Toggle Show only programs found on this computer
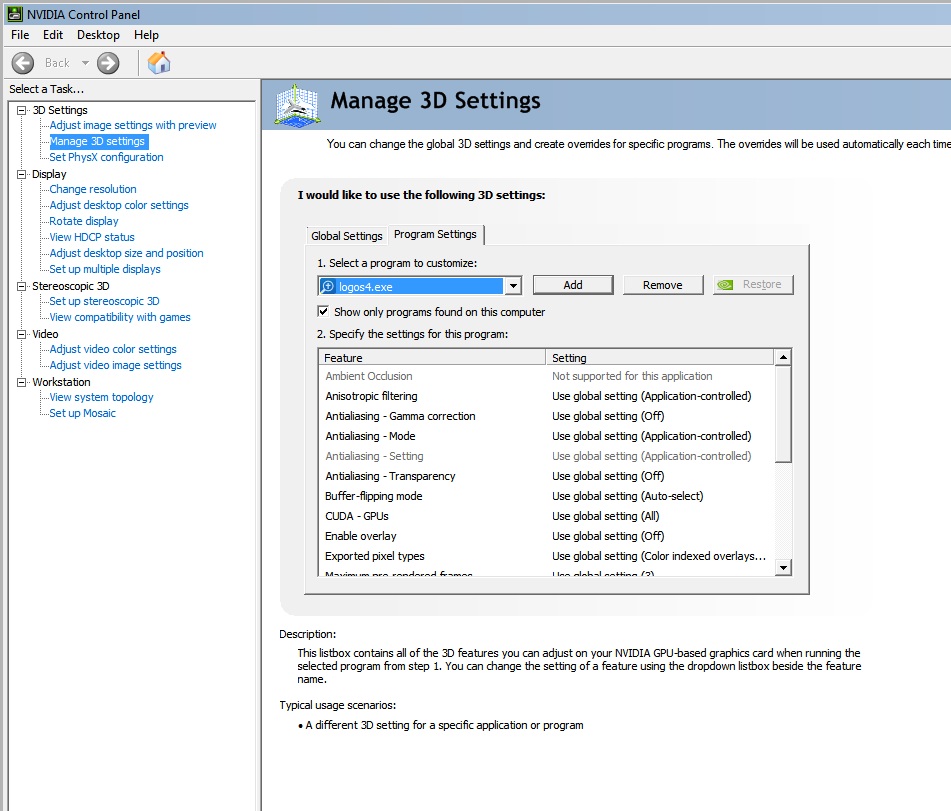951x811 pixels. (x=323, y=311)
